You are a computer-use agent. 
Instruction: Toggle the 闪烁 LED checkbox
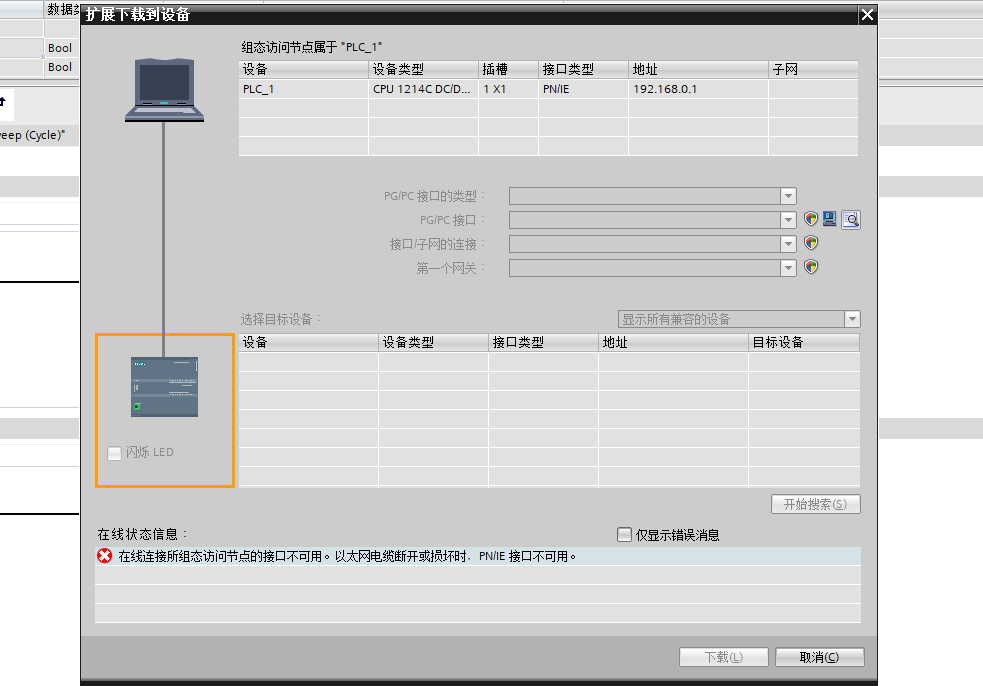114,453
